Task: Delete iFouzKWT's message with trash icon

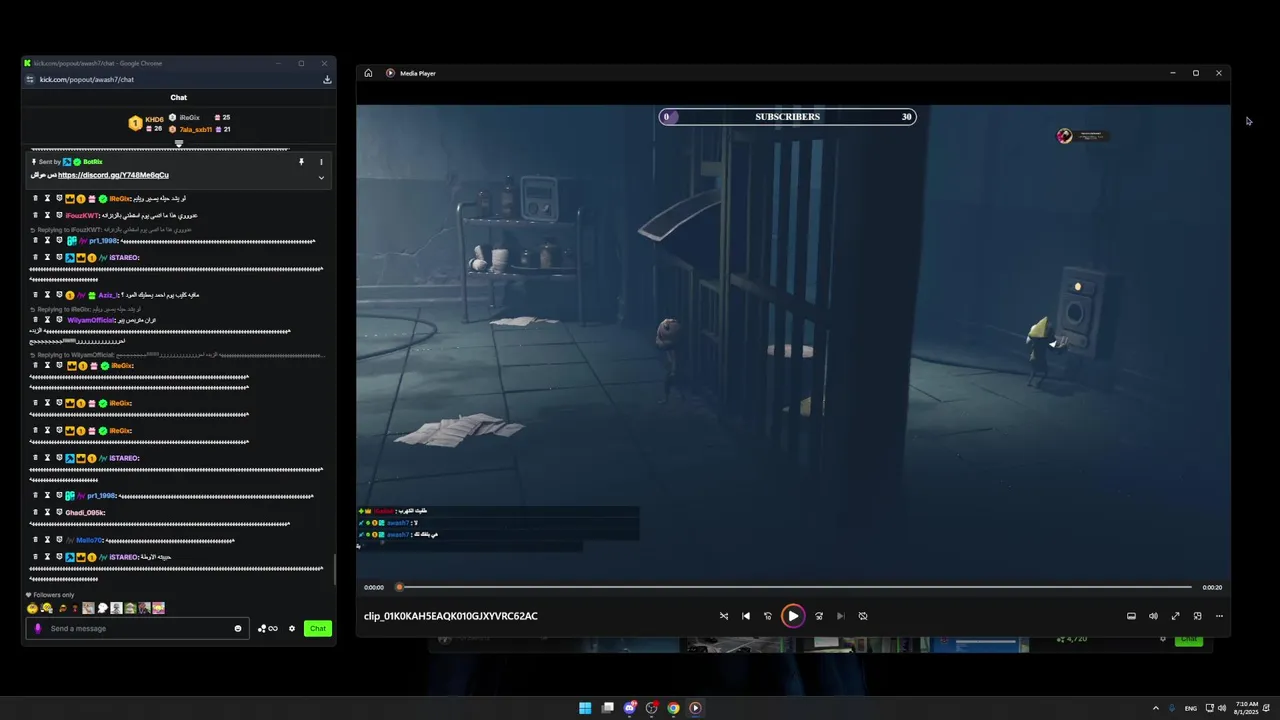Action: 35,215
